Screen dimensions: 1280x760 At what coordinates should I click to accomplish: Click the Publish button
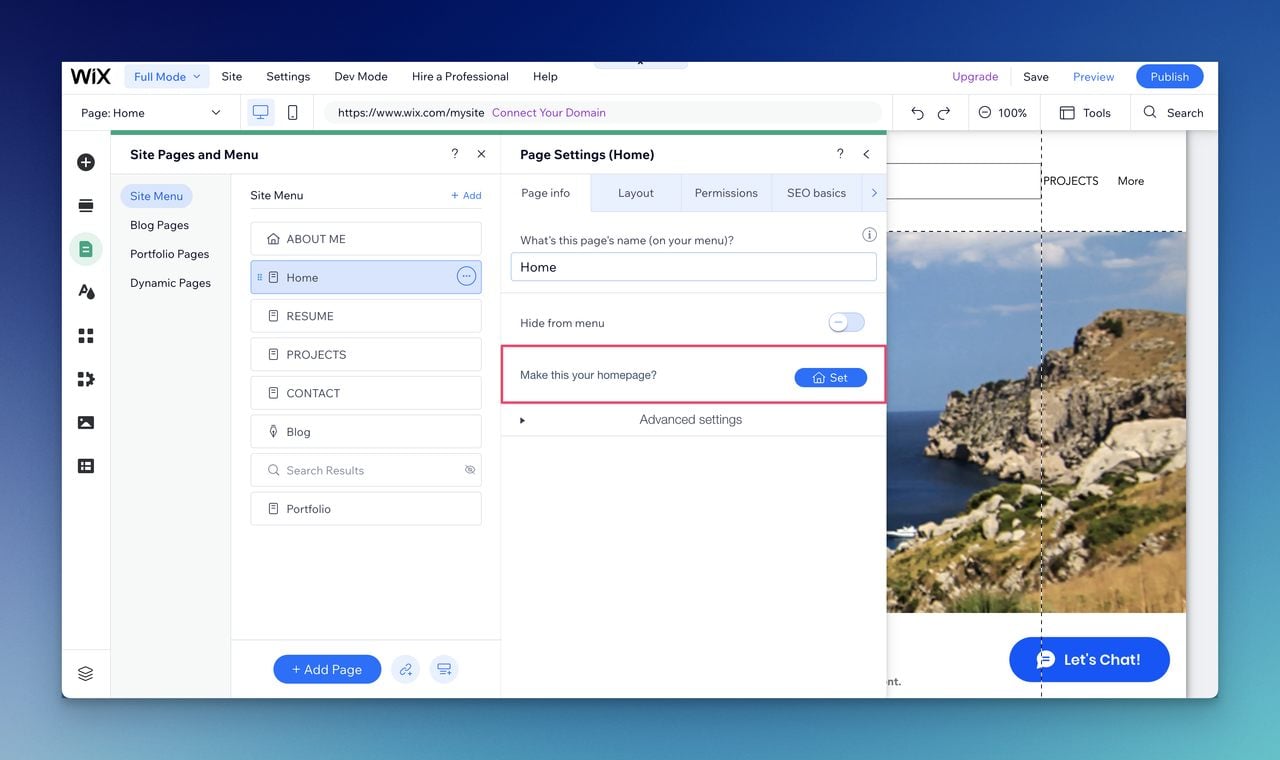click(1170, 77)
